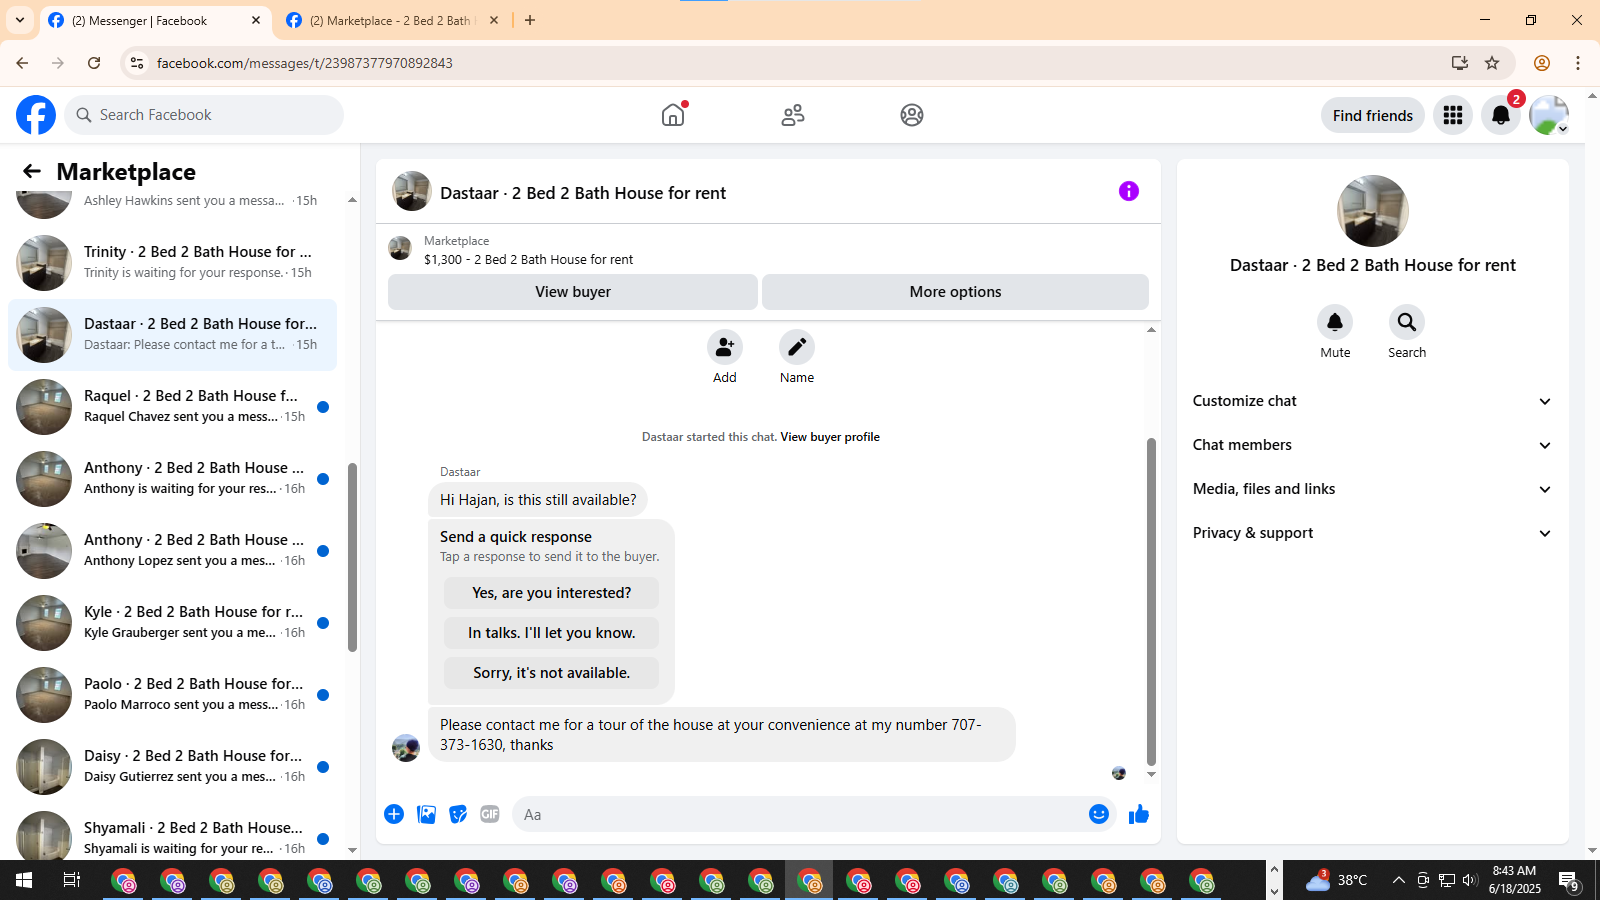The height and width of the screenshot is (900, 1600).
Task: Open the Windows Start menu
Action: click(x=24, y=880)
